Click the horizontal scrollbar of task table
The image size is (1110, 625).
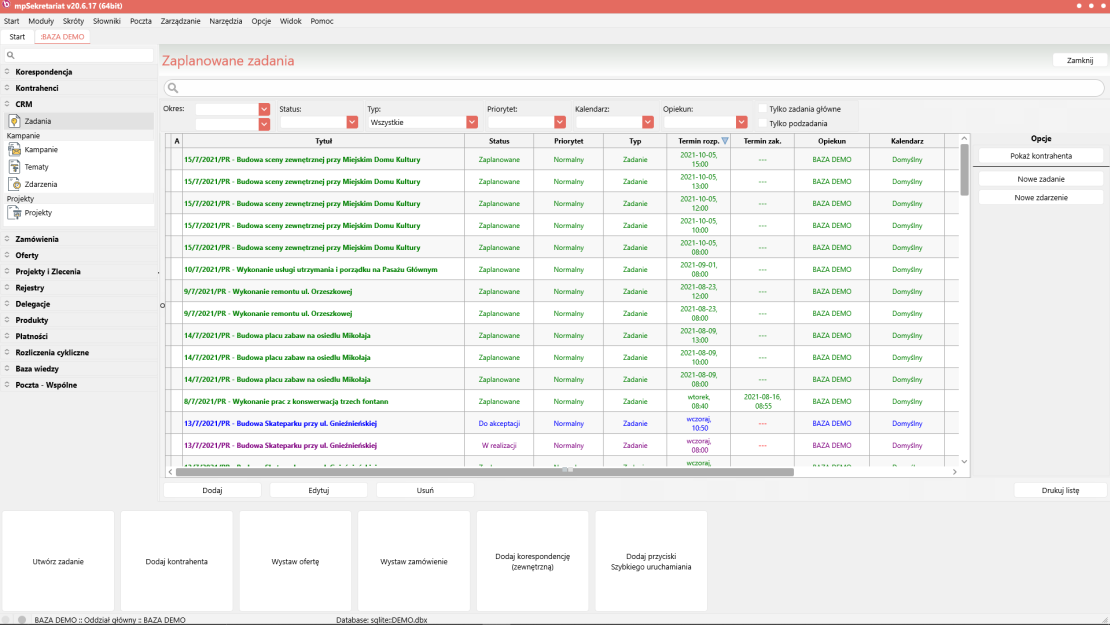click(x=485, y=471)
